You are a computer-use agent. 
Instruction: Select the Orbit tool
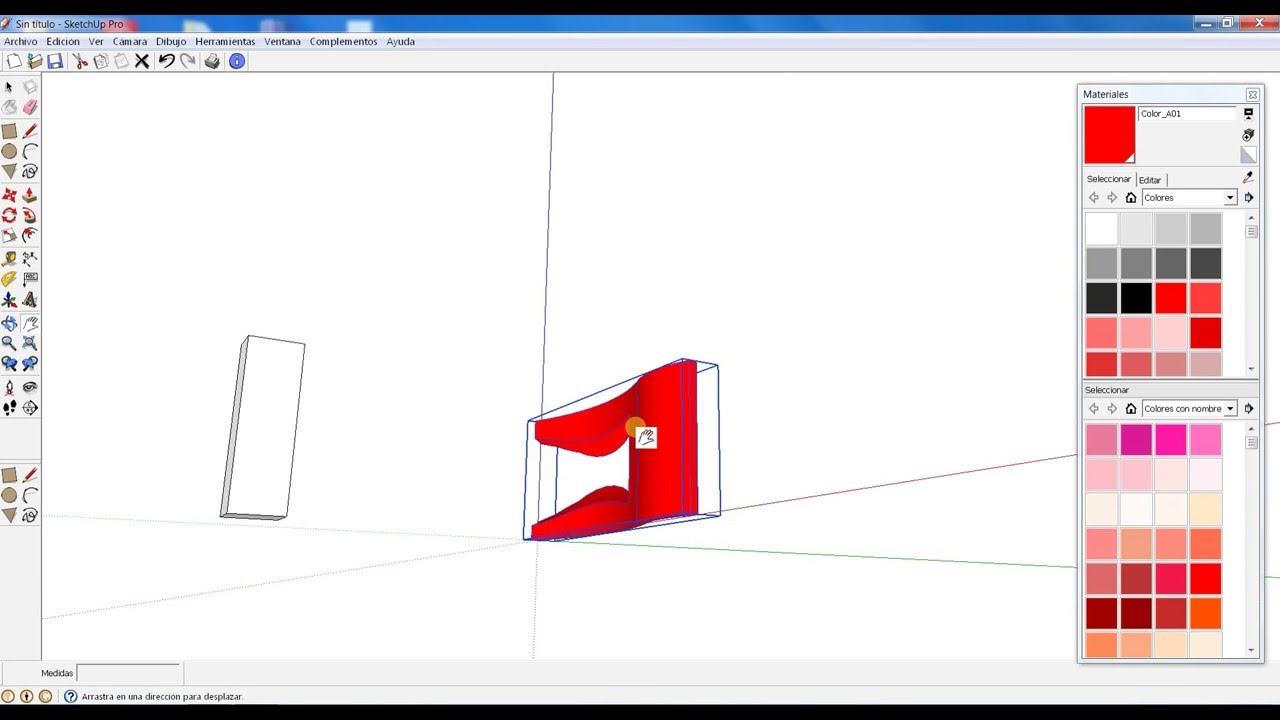pyautogui.click(x=9, y=323)
